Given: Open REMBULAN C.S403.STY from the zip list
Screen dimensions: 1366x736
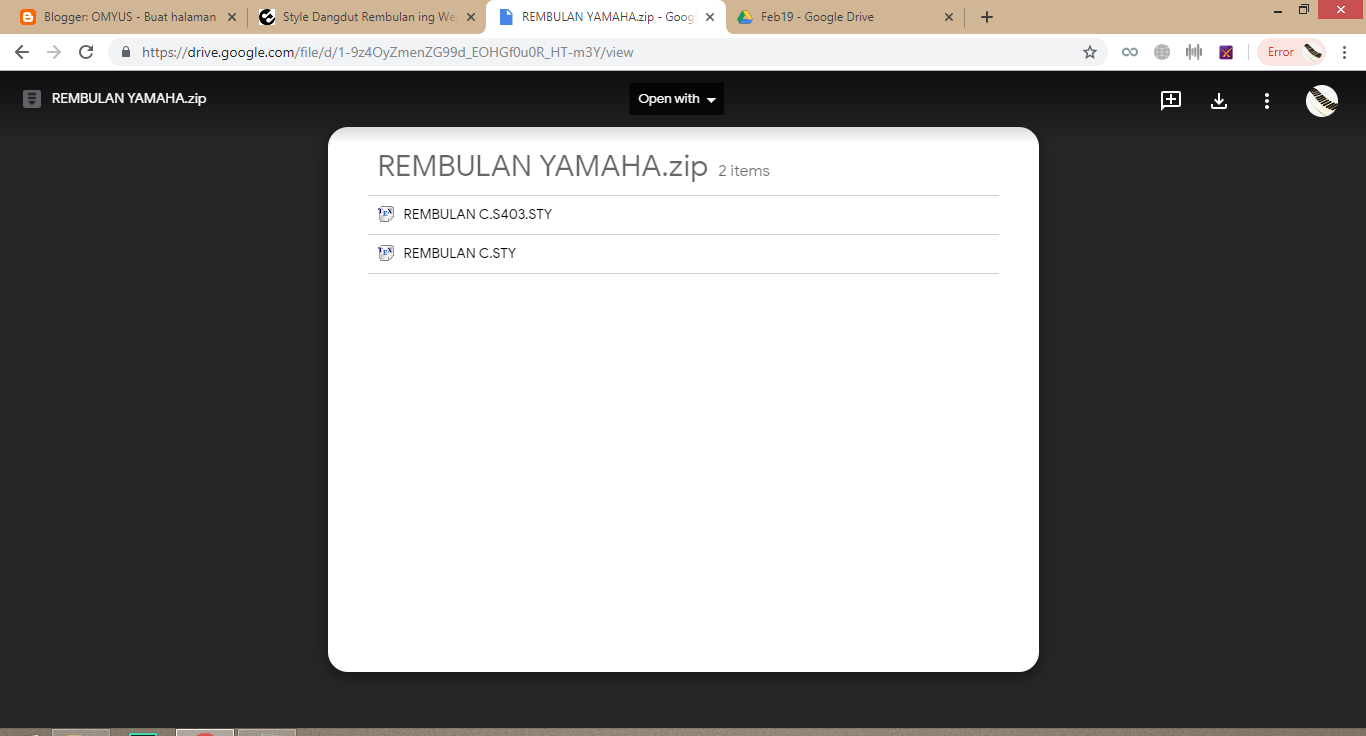Looking at the screenshot, I should [x=683, y=214].
